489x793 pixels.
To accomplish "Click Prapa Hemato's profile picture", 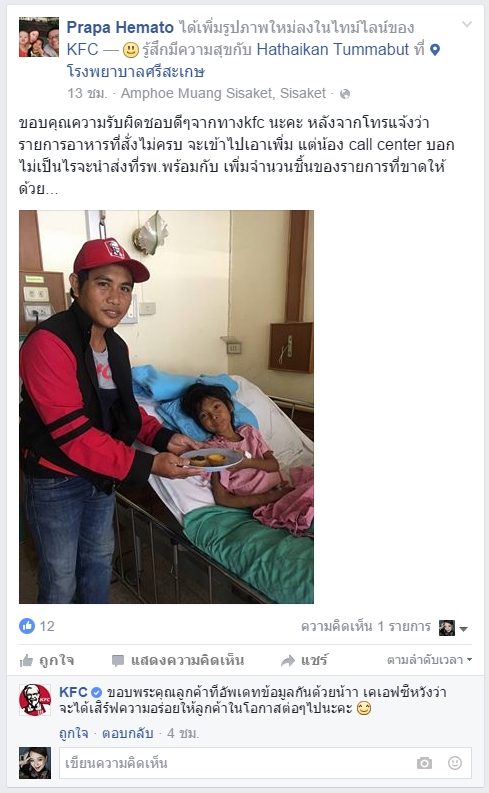I will click(x=39, y=37).
